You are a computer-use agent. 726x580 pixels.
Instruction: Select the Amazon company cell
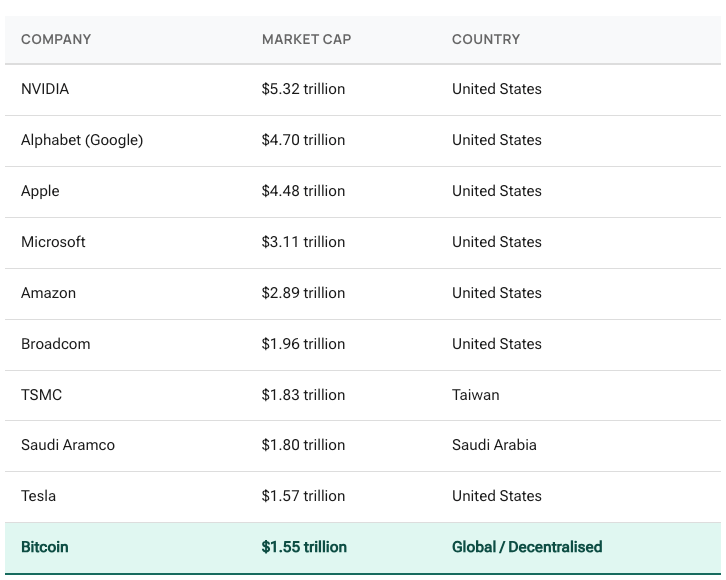tap(48, 293)
